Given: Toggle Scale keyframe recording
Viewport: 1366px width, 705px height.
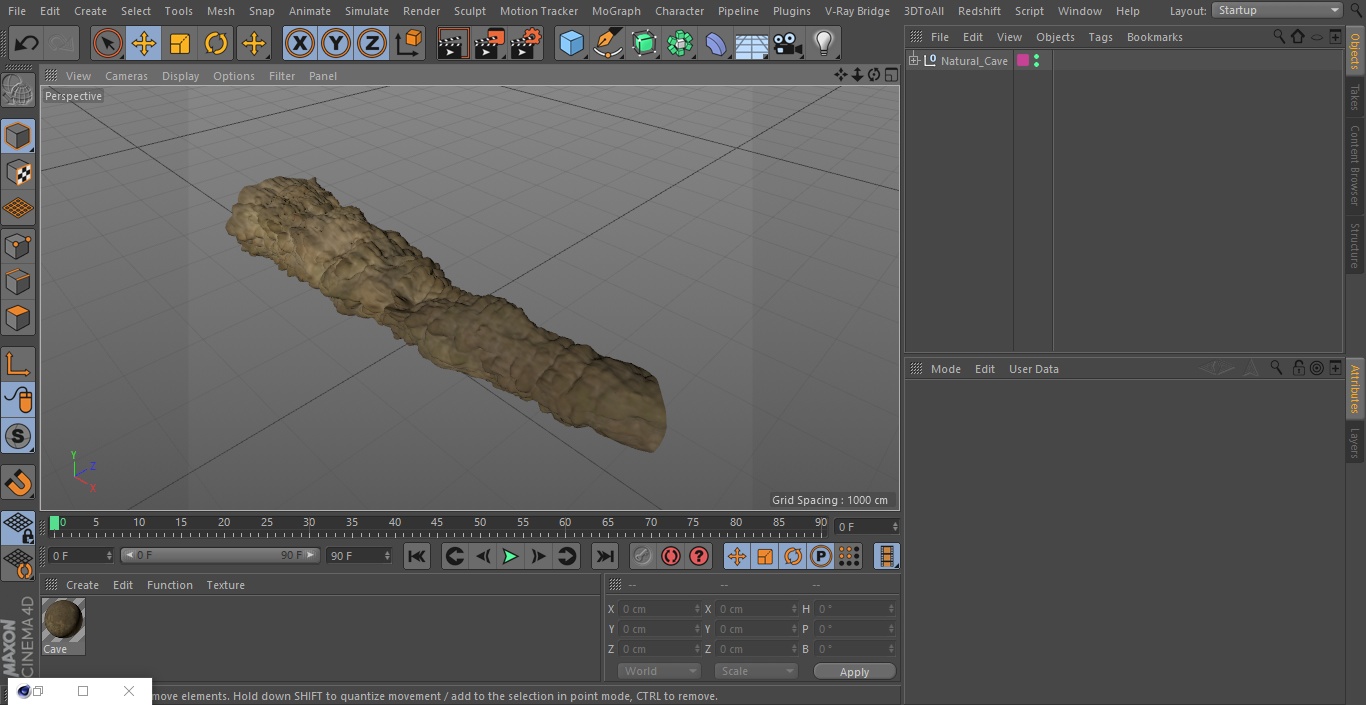Looking at the screenshot, I should pos(765,556).
